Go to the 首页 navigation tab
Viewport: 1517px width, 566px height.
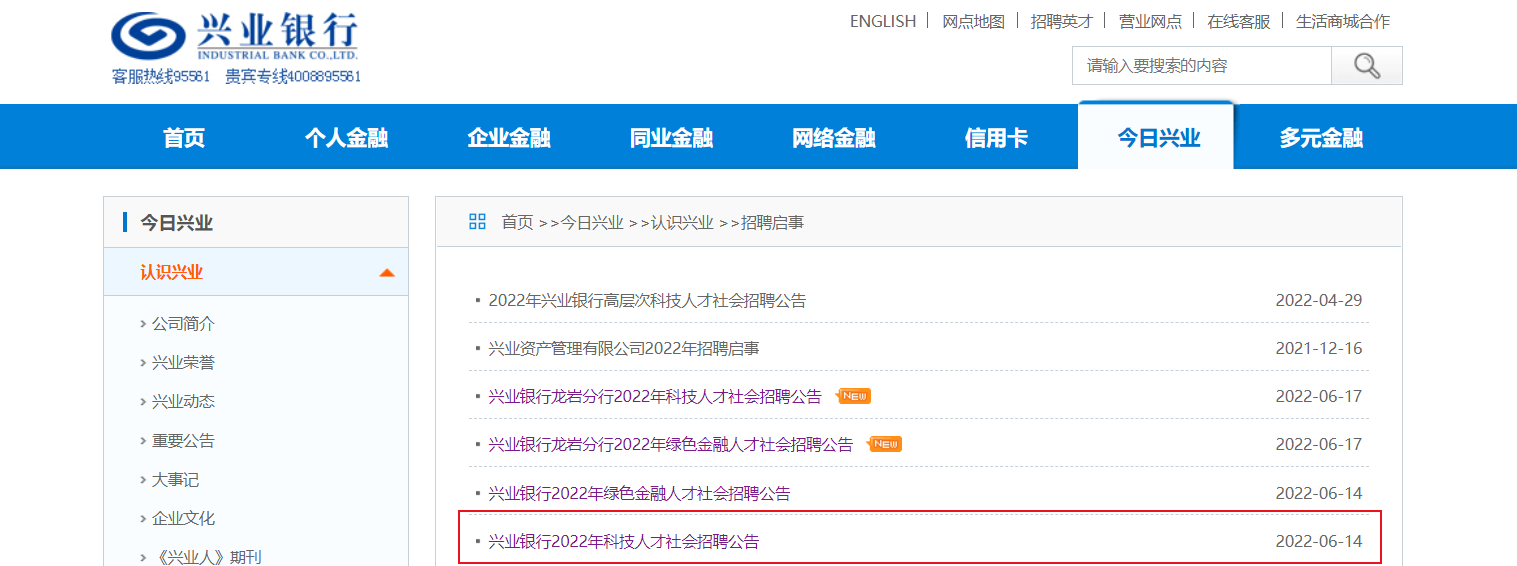184,138
